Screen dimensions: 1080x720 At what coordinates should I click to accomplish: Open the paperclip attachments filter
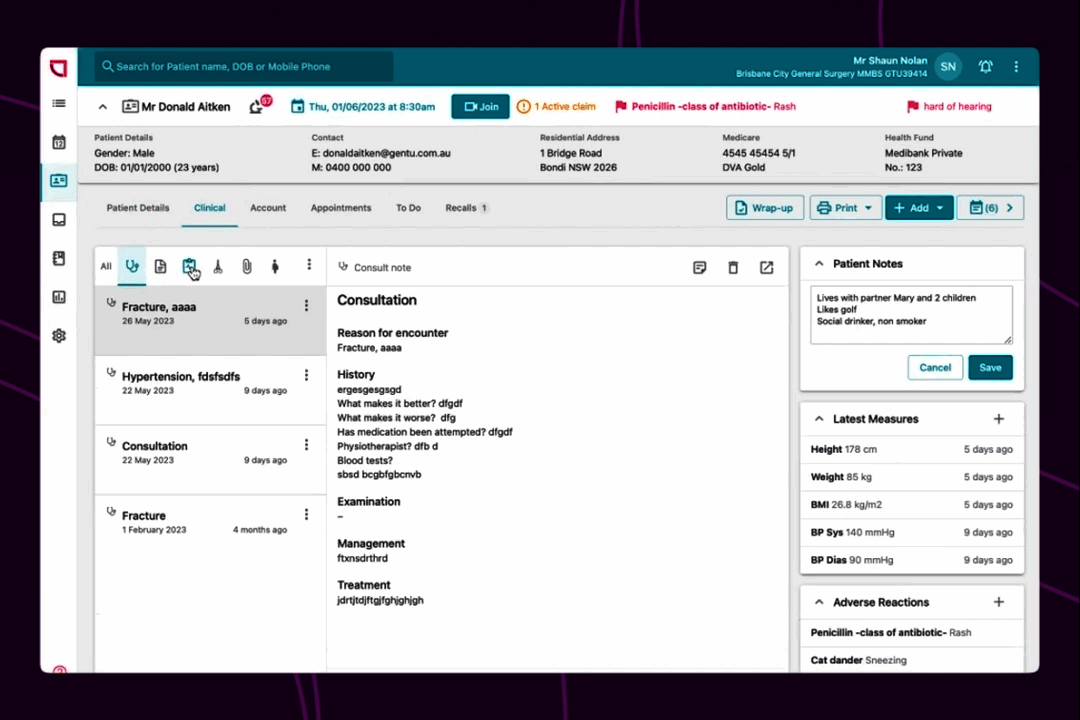(246, 266)
